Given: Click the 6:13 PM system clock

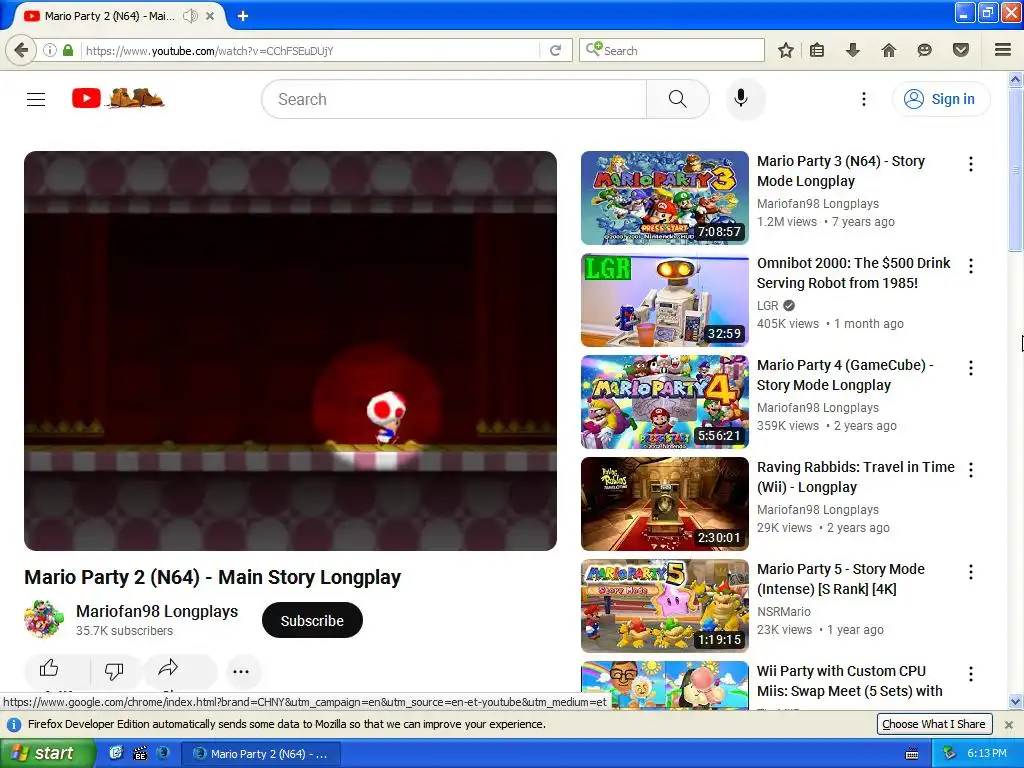Looking at the screenshot, I should click(986, 753).
